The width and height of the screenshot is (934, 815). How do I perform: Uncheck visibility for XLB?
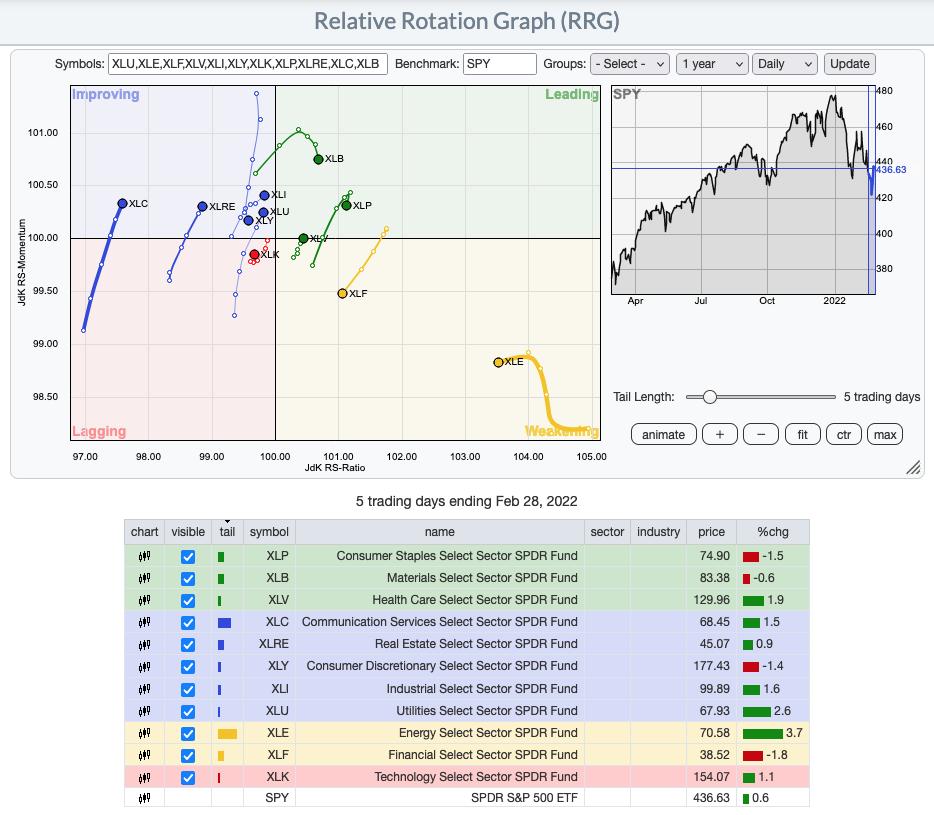point(188,578)
